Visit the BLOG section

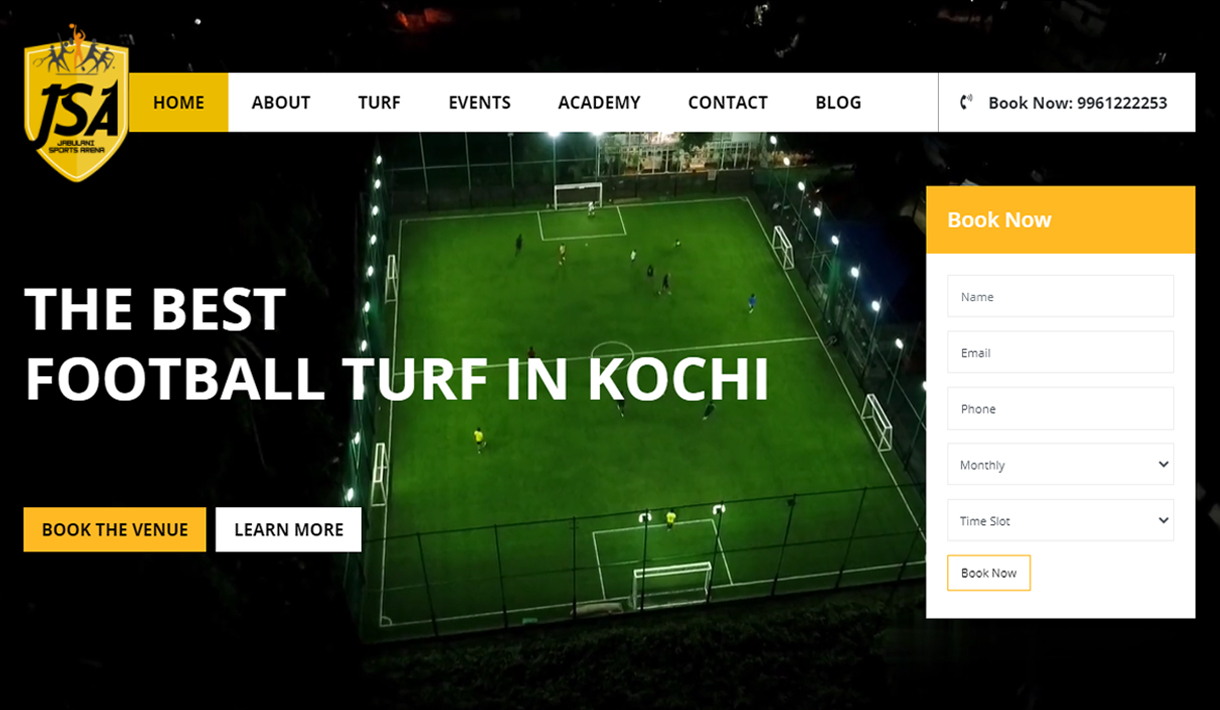(x=838, y=102)
